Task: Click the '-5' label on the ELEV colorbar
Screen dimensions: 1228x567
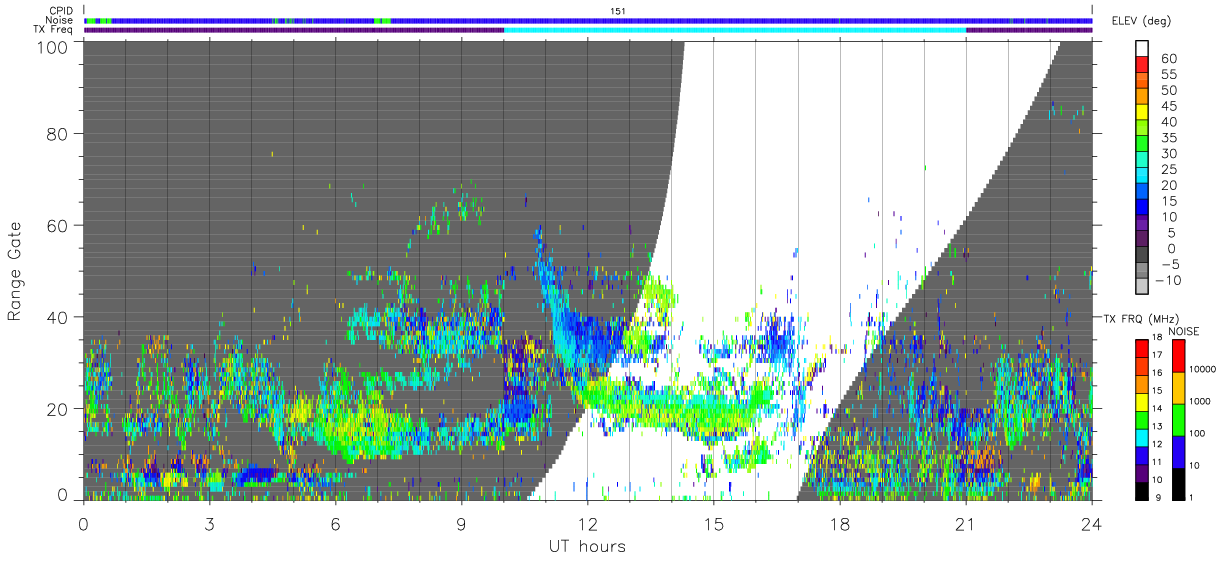Action: [1169, 264]
